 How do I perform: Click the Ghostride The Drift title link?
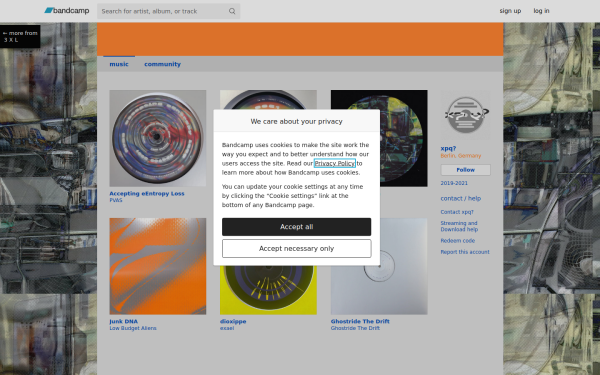pos(360,321)
